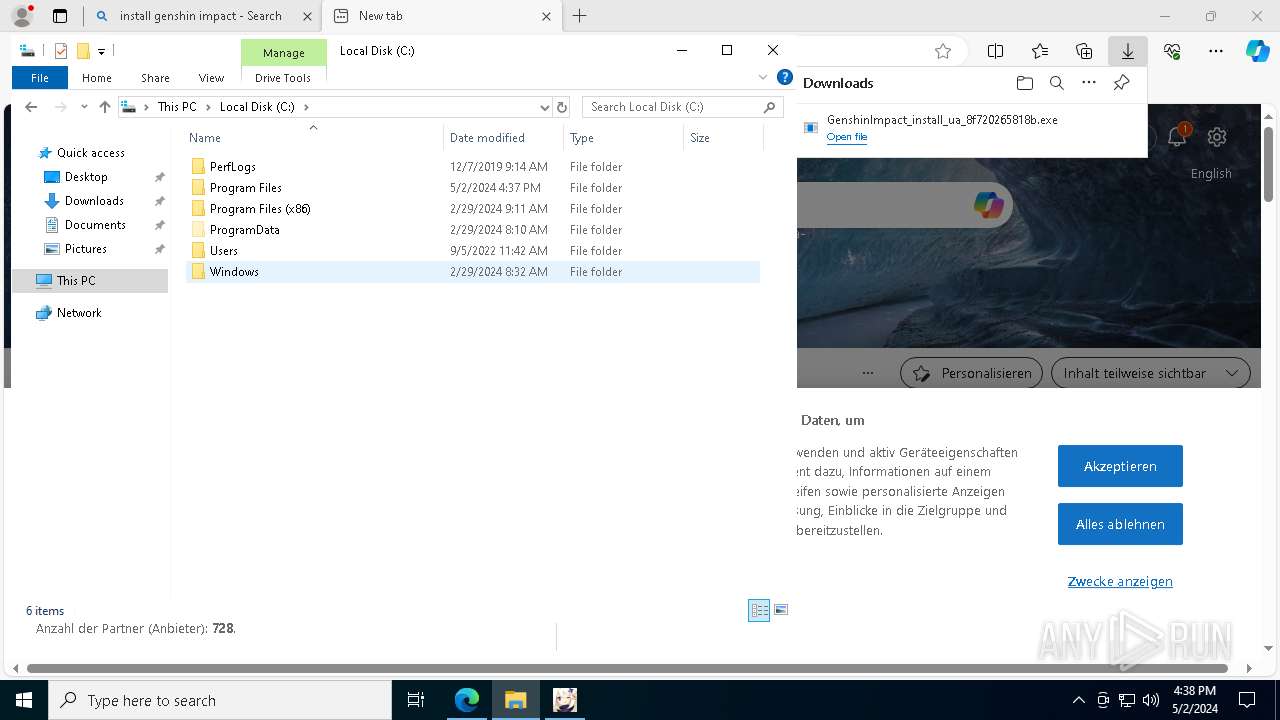Close install genshin impact search tab
The width and height of the screenshot is (1280, 720).
coord(307,16)
